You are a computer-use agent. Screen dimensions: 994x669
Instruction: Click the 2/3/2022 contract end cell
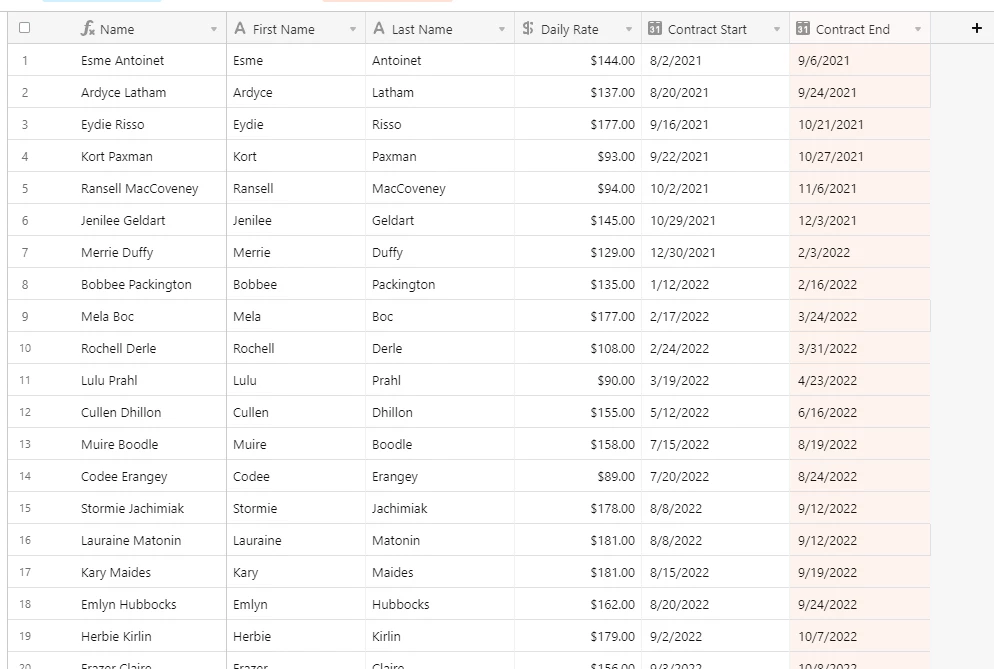[x=860, y=252]
